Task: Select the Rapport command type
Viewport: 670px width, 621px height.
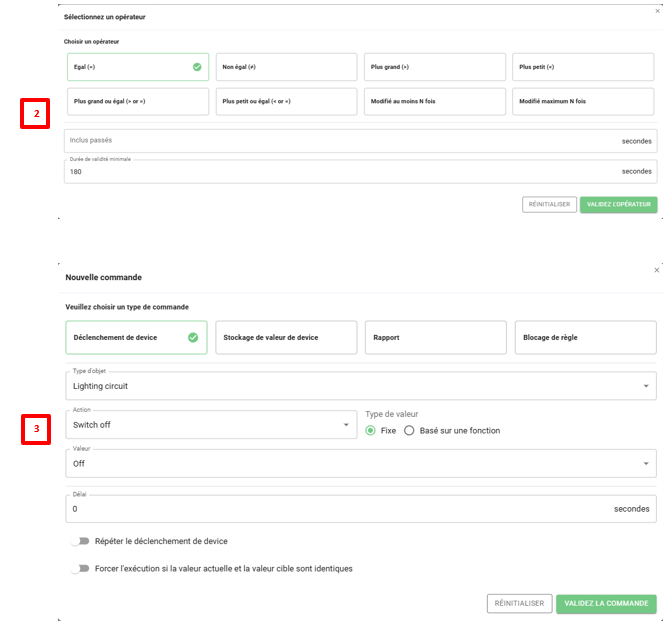Action: tap(435, 338)
